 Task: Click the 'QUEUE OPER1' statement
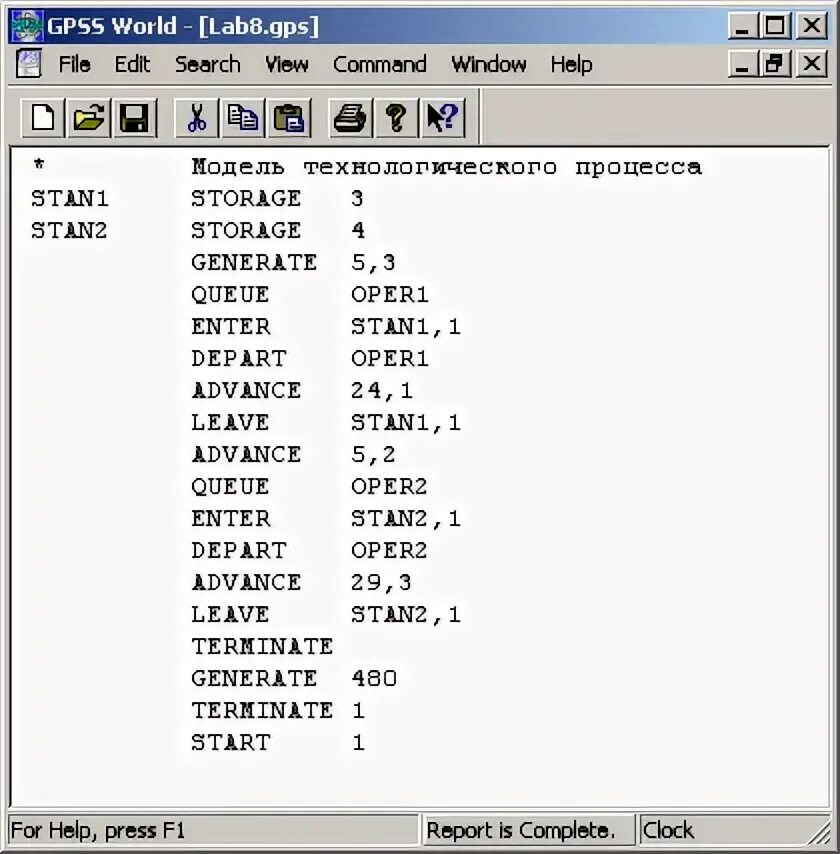(309, 295)
